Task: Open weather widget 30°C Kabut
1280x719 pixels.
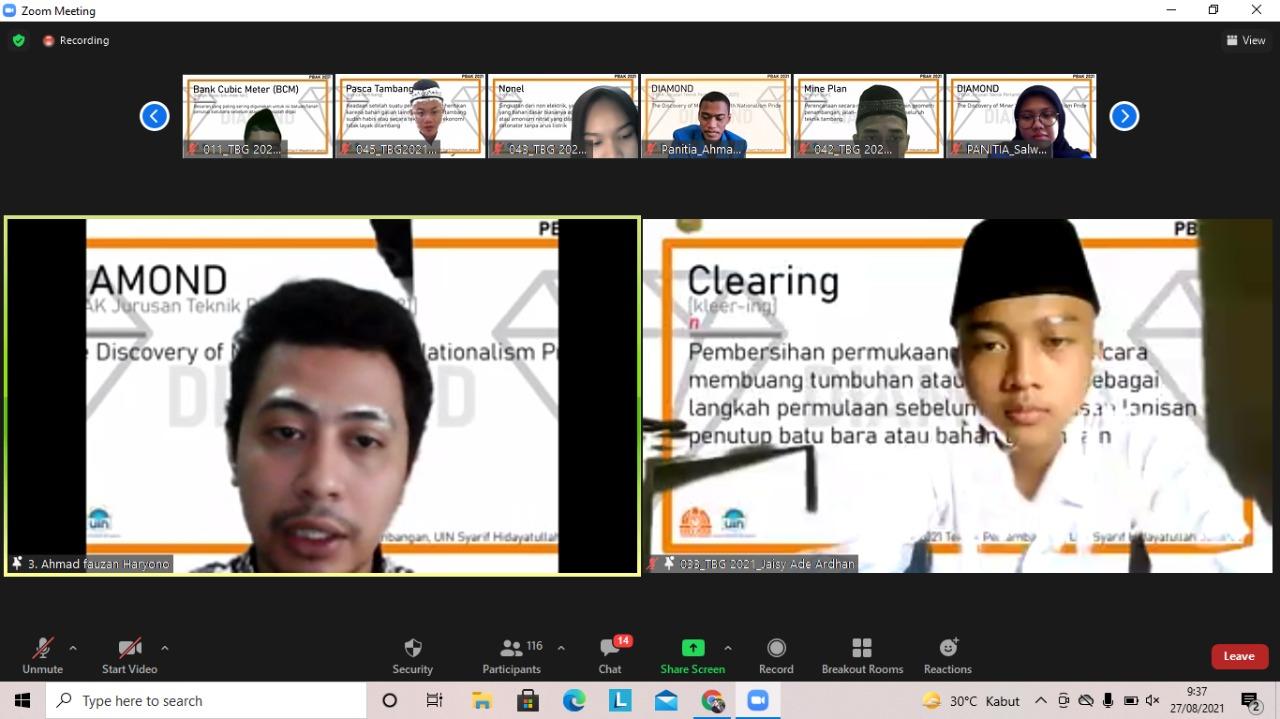Action: click(x=971, y=701)
